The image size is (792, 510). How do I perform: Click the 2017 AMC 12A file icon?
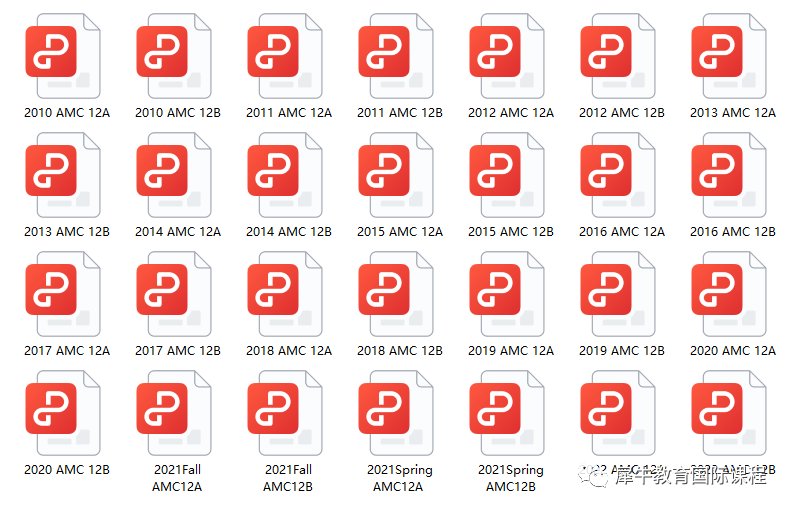pyautogui.click(x=62, y=291)
